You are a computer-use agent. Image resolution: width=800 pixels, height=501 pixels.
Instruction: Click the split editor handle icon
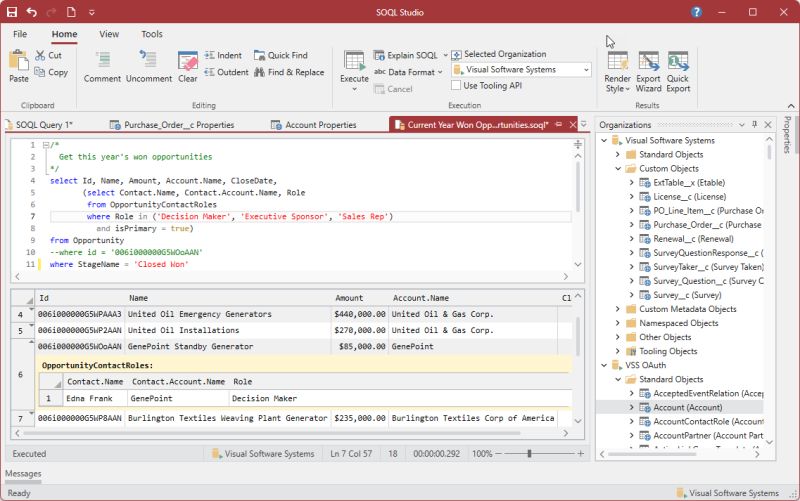coord(578,144)
